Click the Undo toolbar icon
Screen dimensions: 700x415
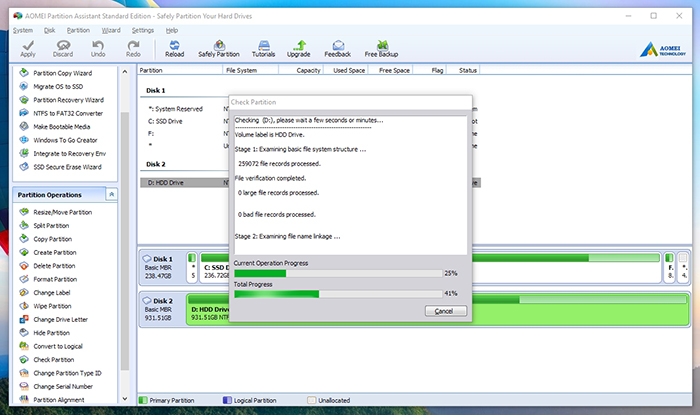[98, 49]
